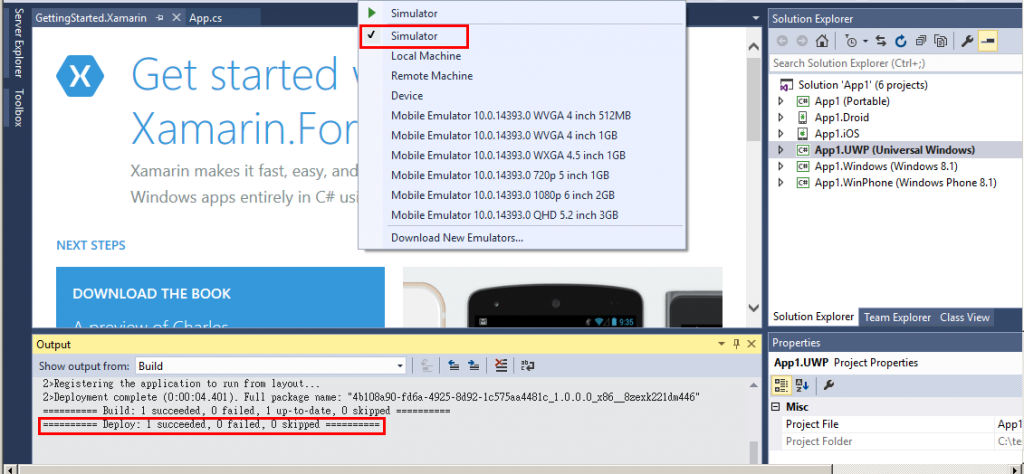The width and height of the screenshot is (1024, 474).
Task: Click the Pending Changes Filter clock icon
Action: (850, 42)
